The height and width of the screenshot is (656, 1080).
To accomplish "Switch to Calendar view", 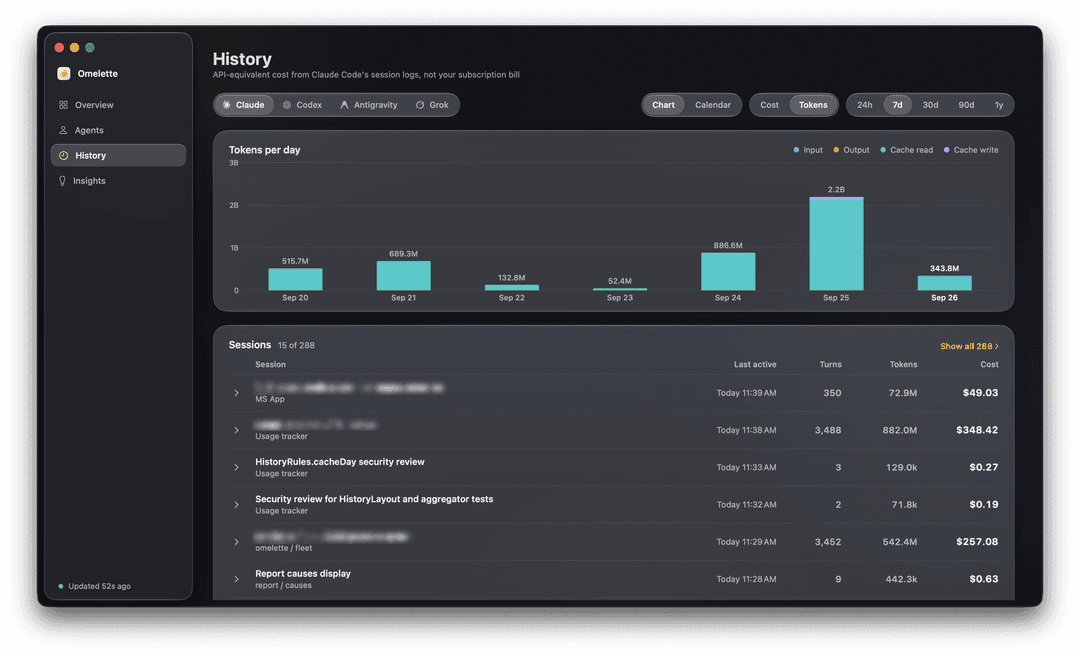I will [x=713, y=105].
